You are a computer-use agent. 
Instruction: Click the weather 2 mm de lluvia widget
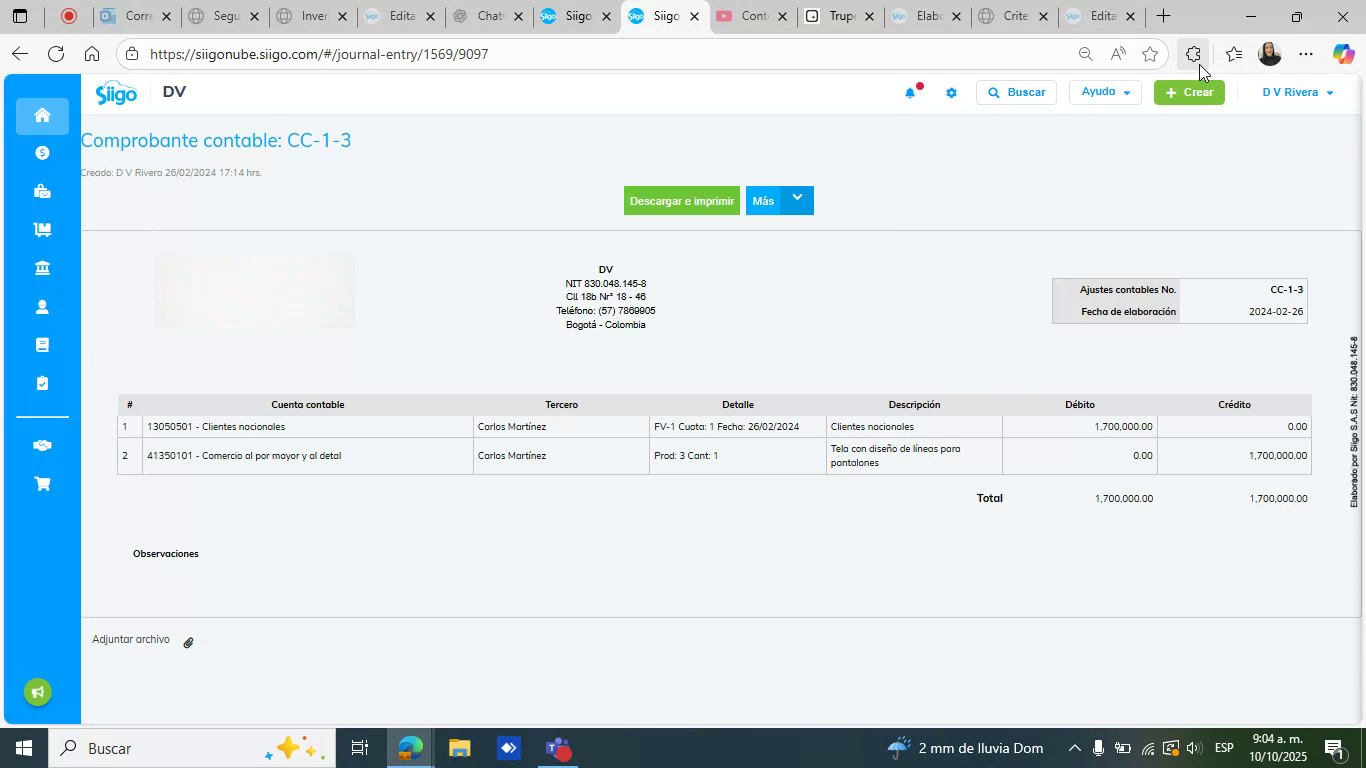pyautogui.click(x=965, y=748)
